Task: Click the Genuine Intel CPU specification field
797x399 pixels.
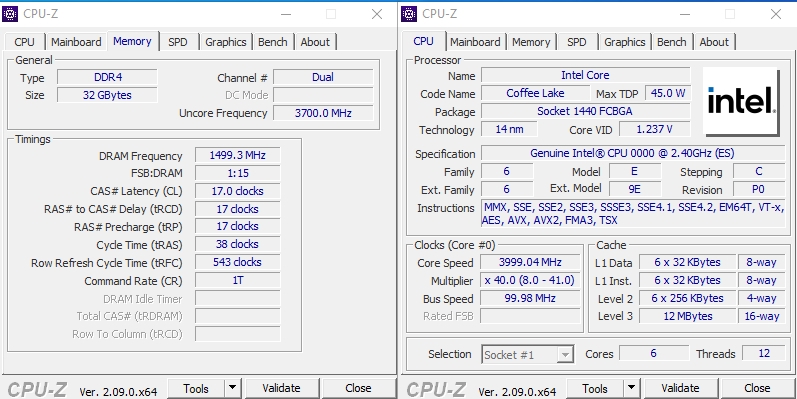Action: [x=633, y=153]
